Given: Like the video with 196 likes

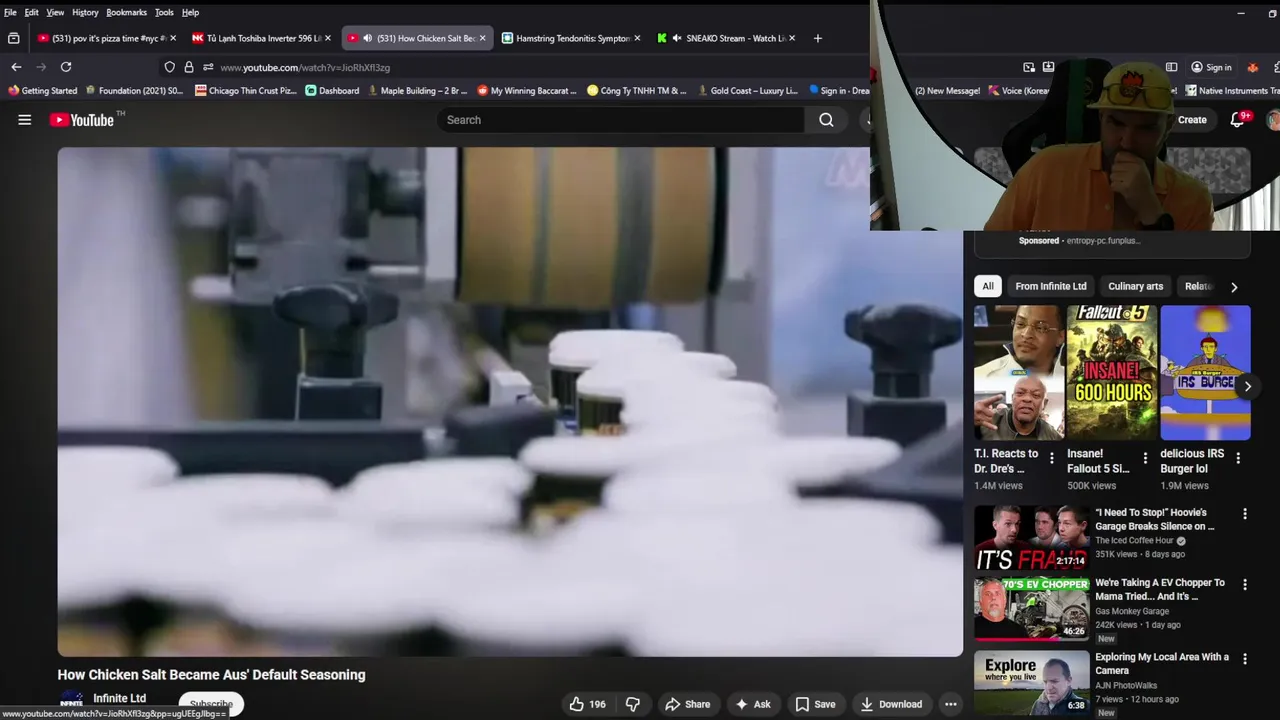Looking at the screenshot, I should coord(588,704).
